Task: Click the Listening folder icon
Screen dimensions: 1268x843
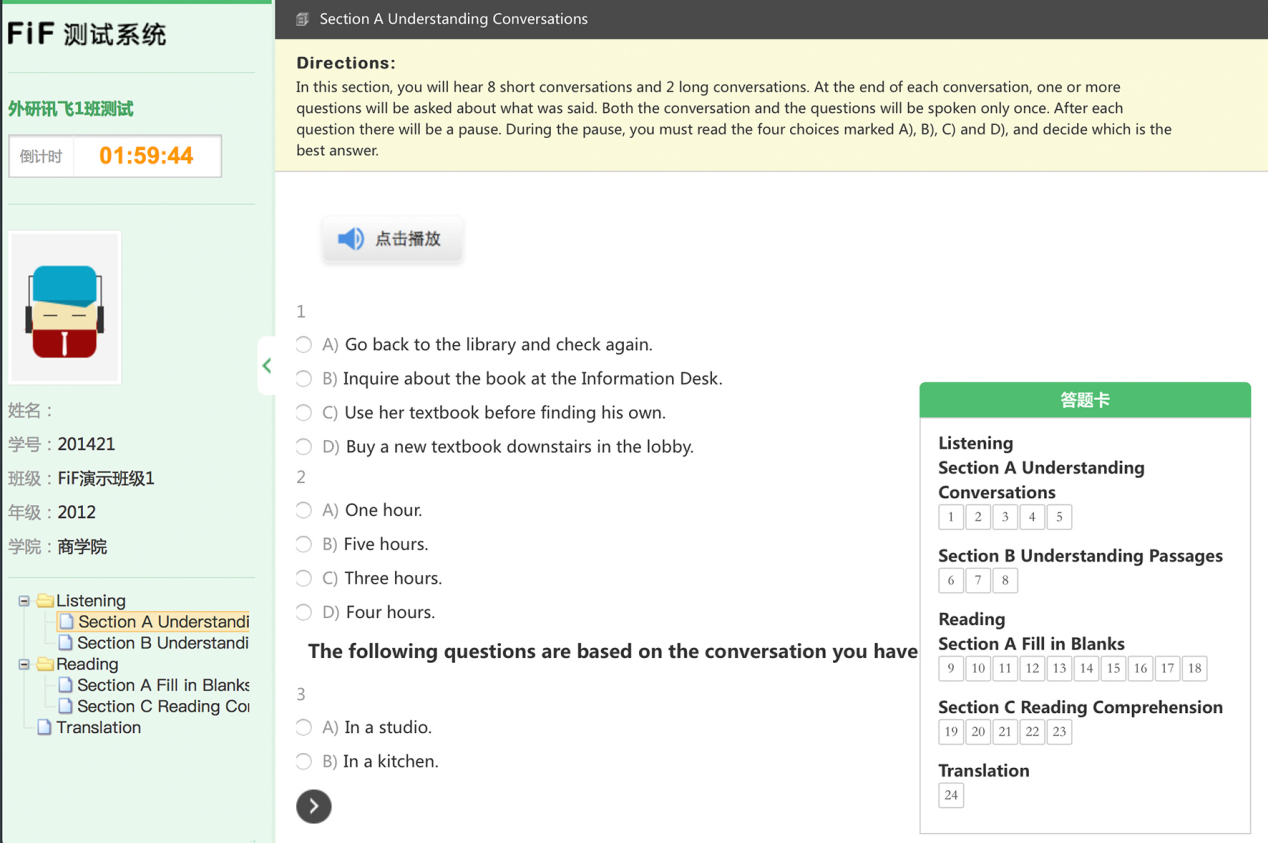Action: (x=45, y=601)
